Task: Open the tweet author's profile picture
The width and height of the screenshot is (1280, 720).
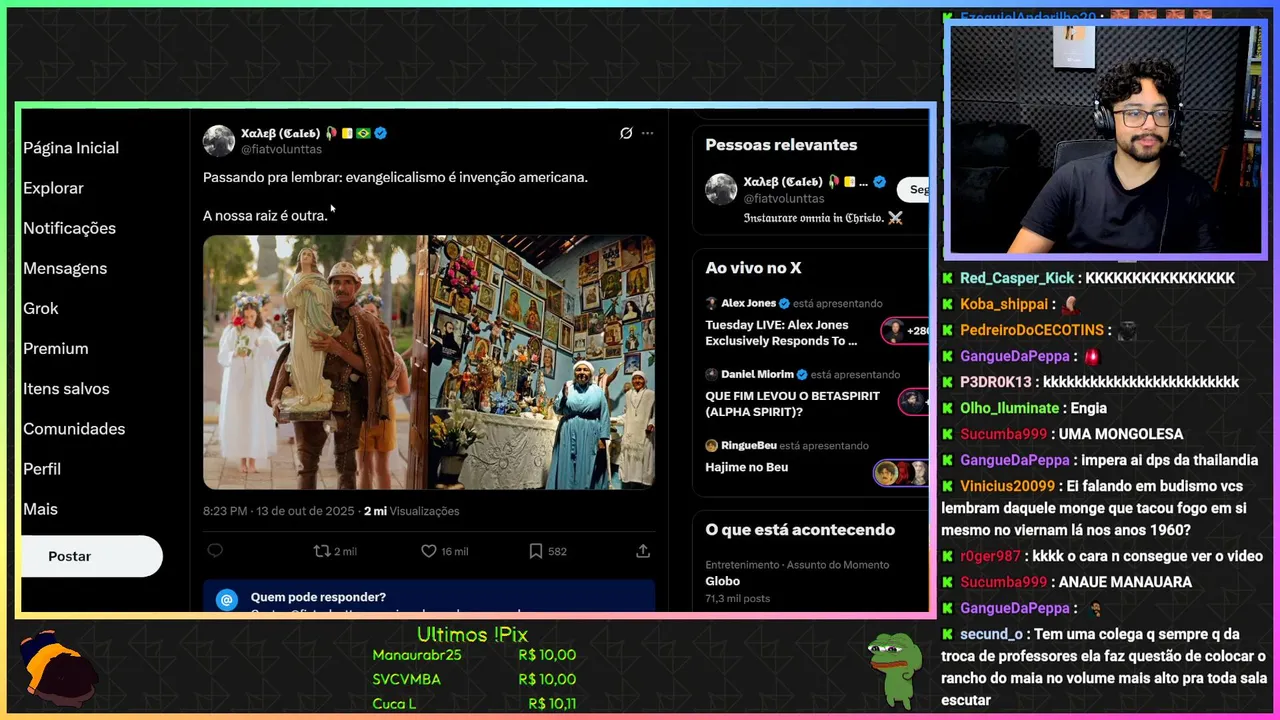Action: pyautogui.click(x=219, y=141)
